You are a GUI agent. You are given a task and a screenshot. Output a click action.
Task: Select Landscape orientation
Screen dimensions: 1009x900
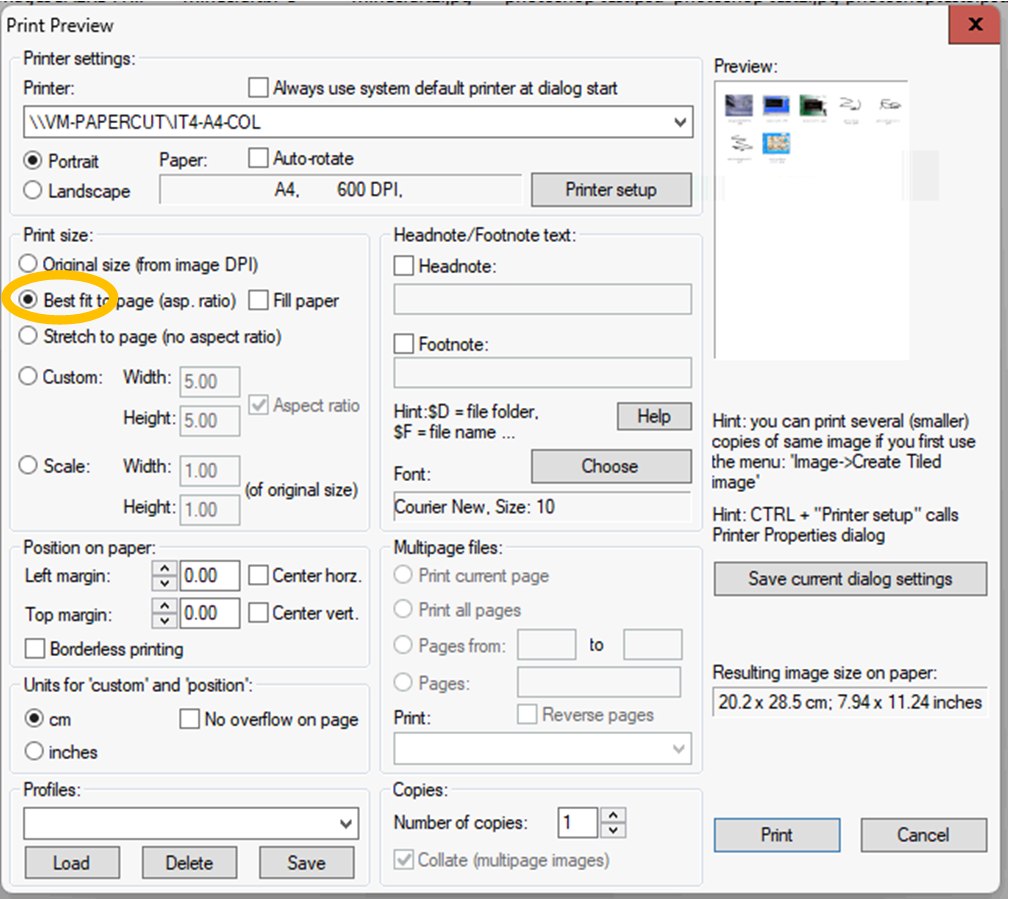[33, 190]
